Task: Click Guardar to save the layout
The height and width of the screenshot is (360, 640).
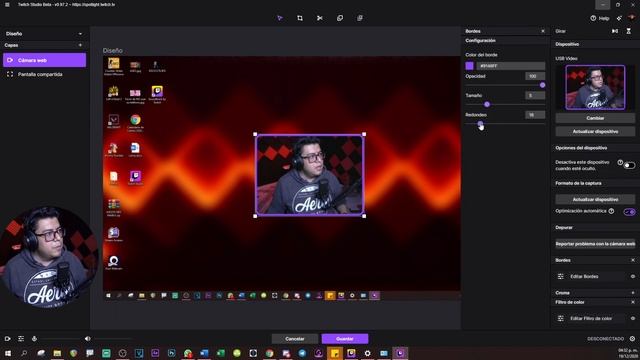Action: [x=345, y=339]
